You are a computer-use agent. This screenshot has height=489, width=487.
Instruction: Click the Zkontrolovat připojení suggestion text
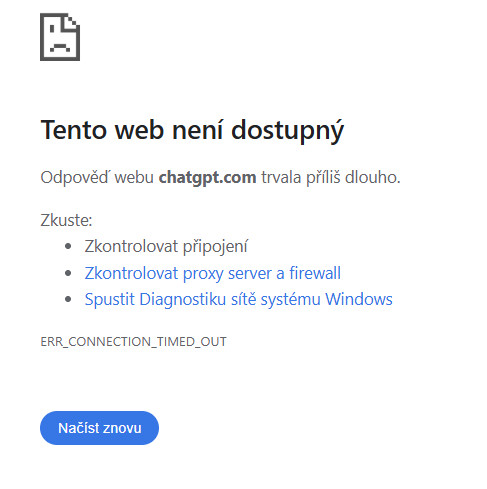pos(166,247)
